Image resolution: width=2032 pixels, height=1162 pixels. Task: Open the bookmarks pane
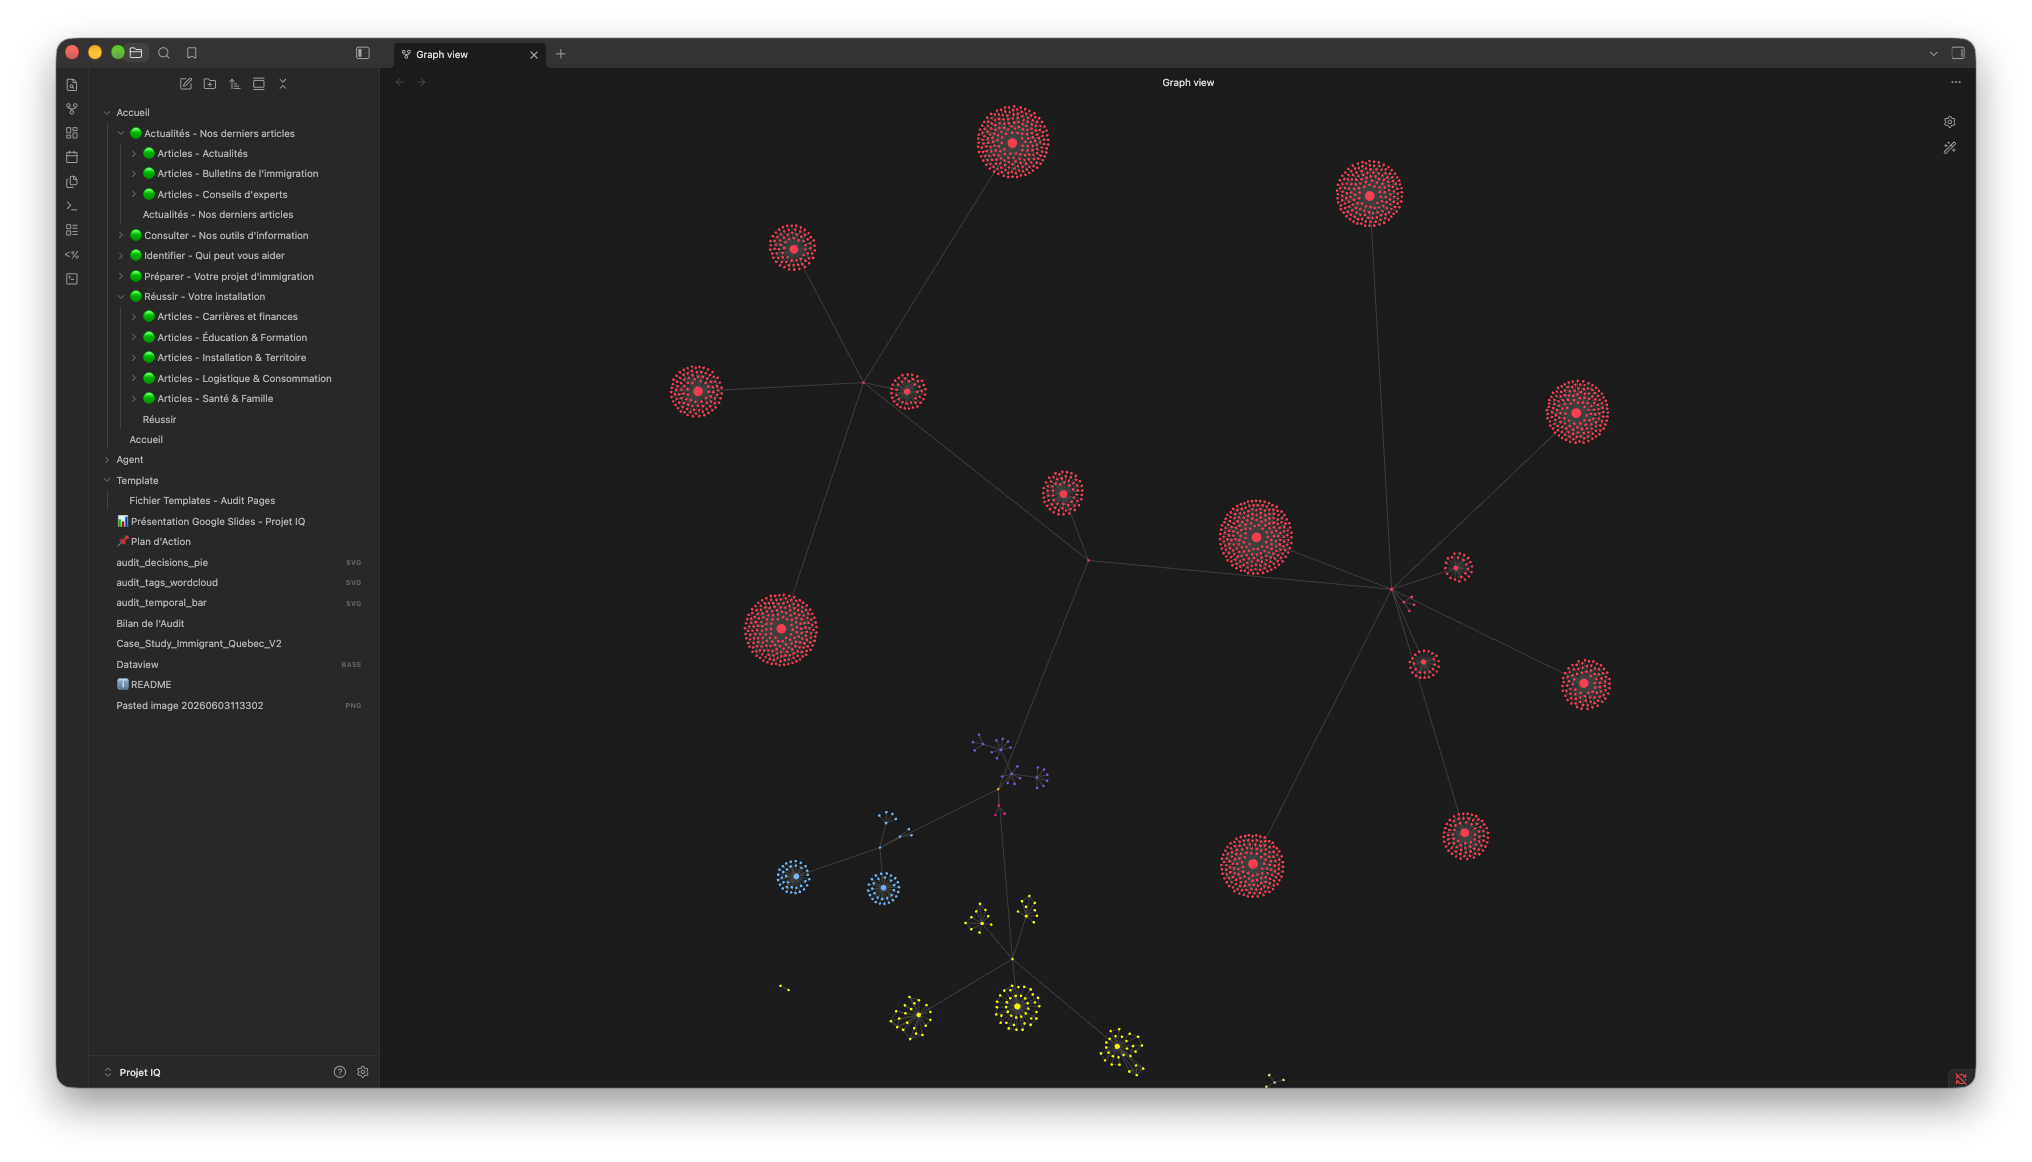tap(192, 53)
